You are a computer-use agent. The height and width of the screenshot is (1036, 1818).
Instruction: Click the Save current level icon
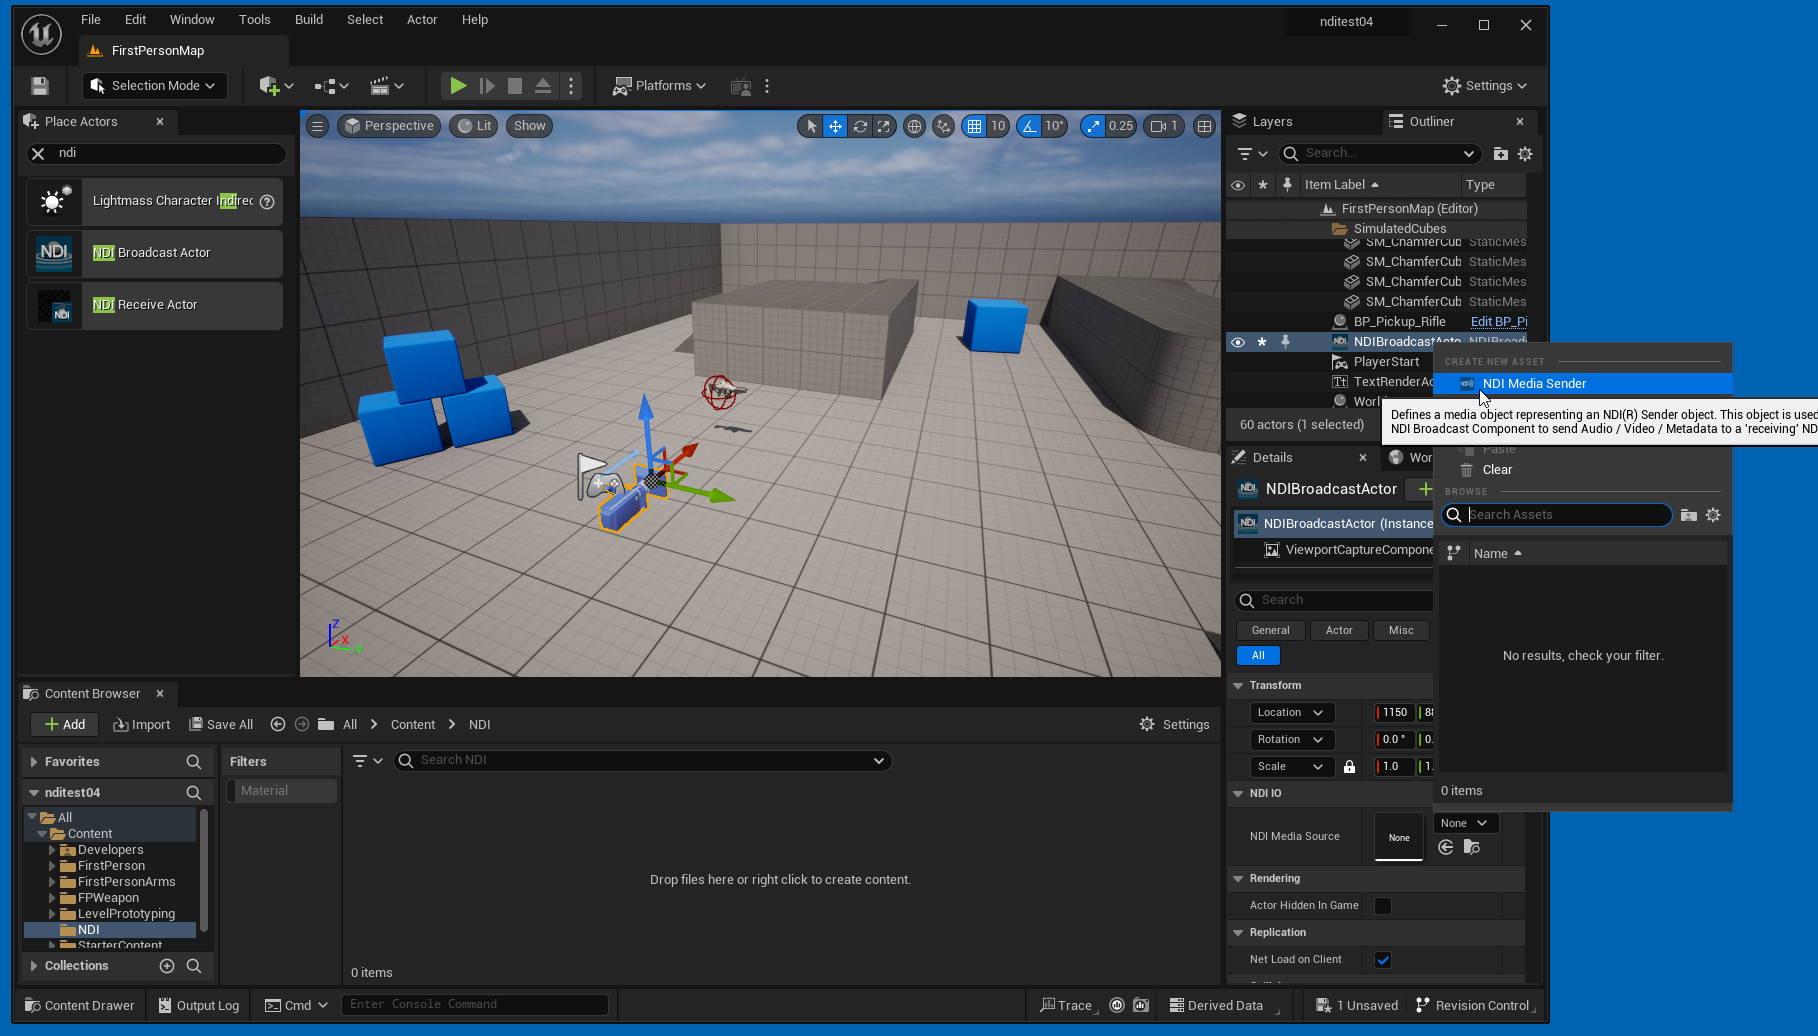coord(40,86)
